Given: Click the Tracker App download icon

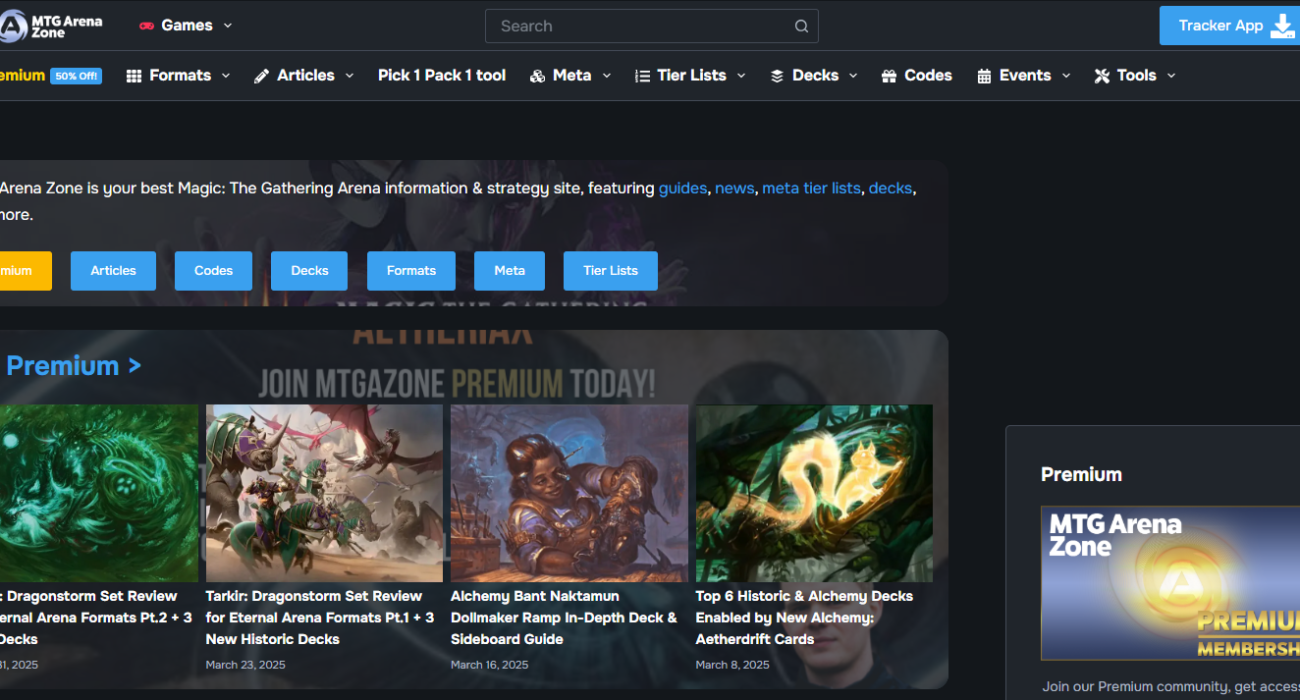Looking at the screenshot, I should click(1282, 26).
